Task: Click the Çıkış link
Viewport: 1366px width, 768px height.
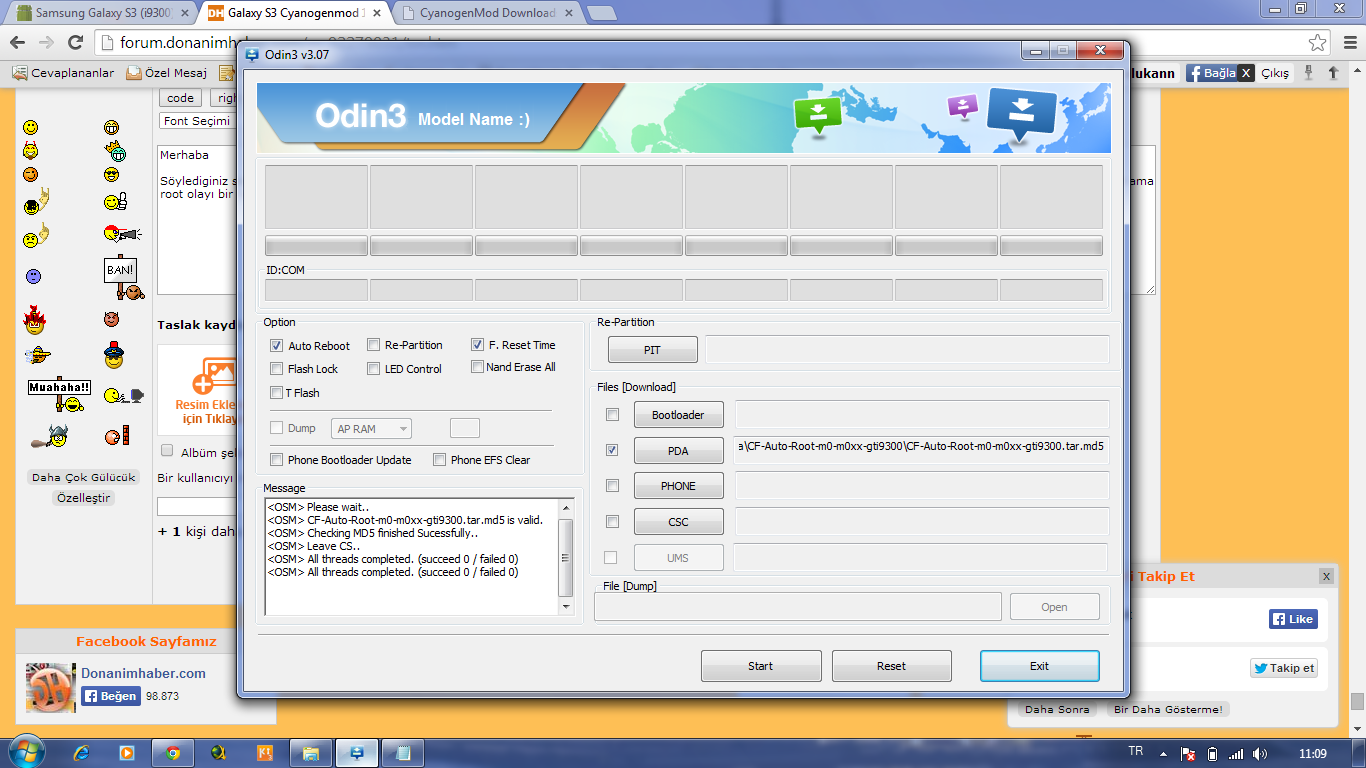Action: point(1275,73)
